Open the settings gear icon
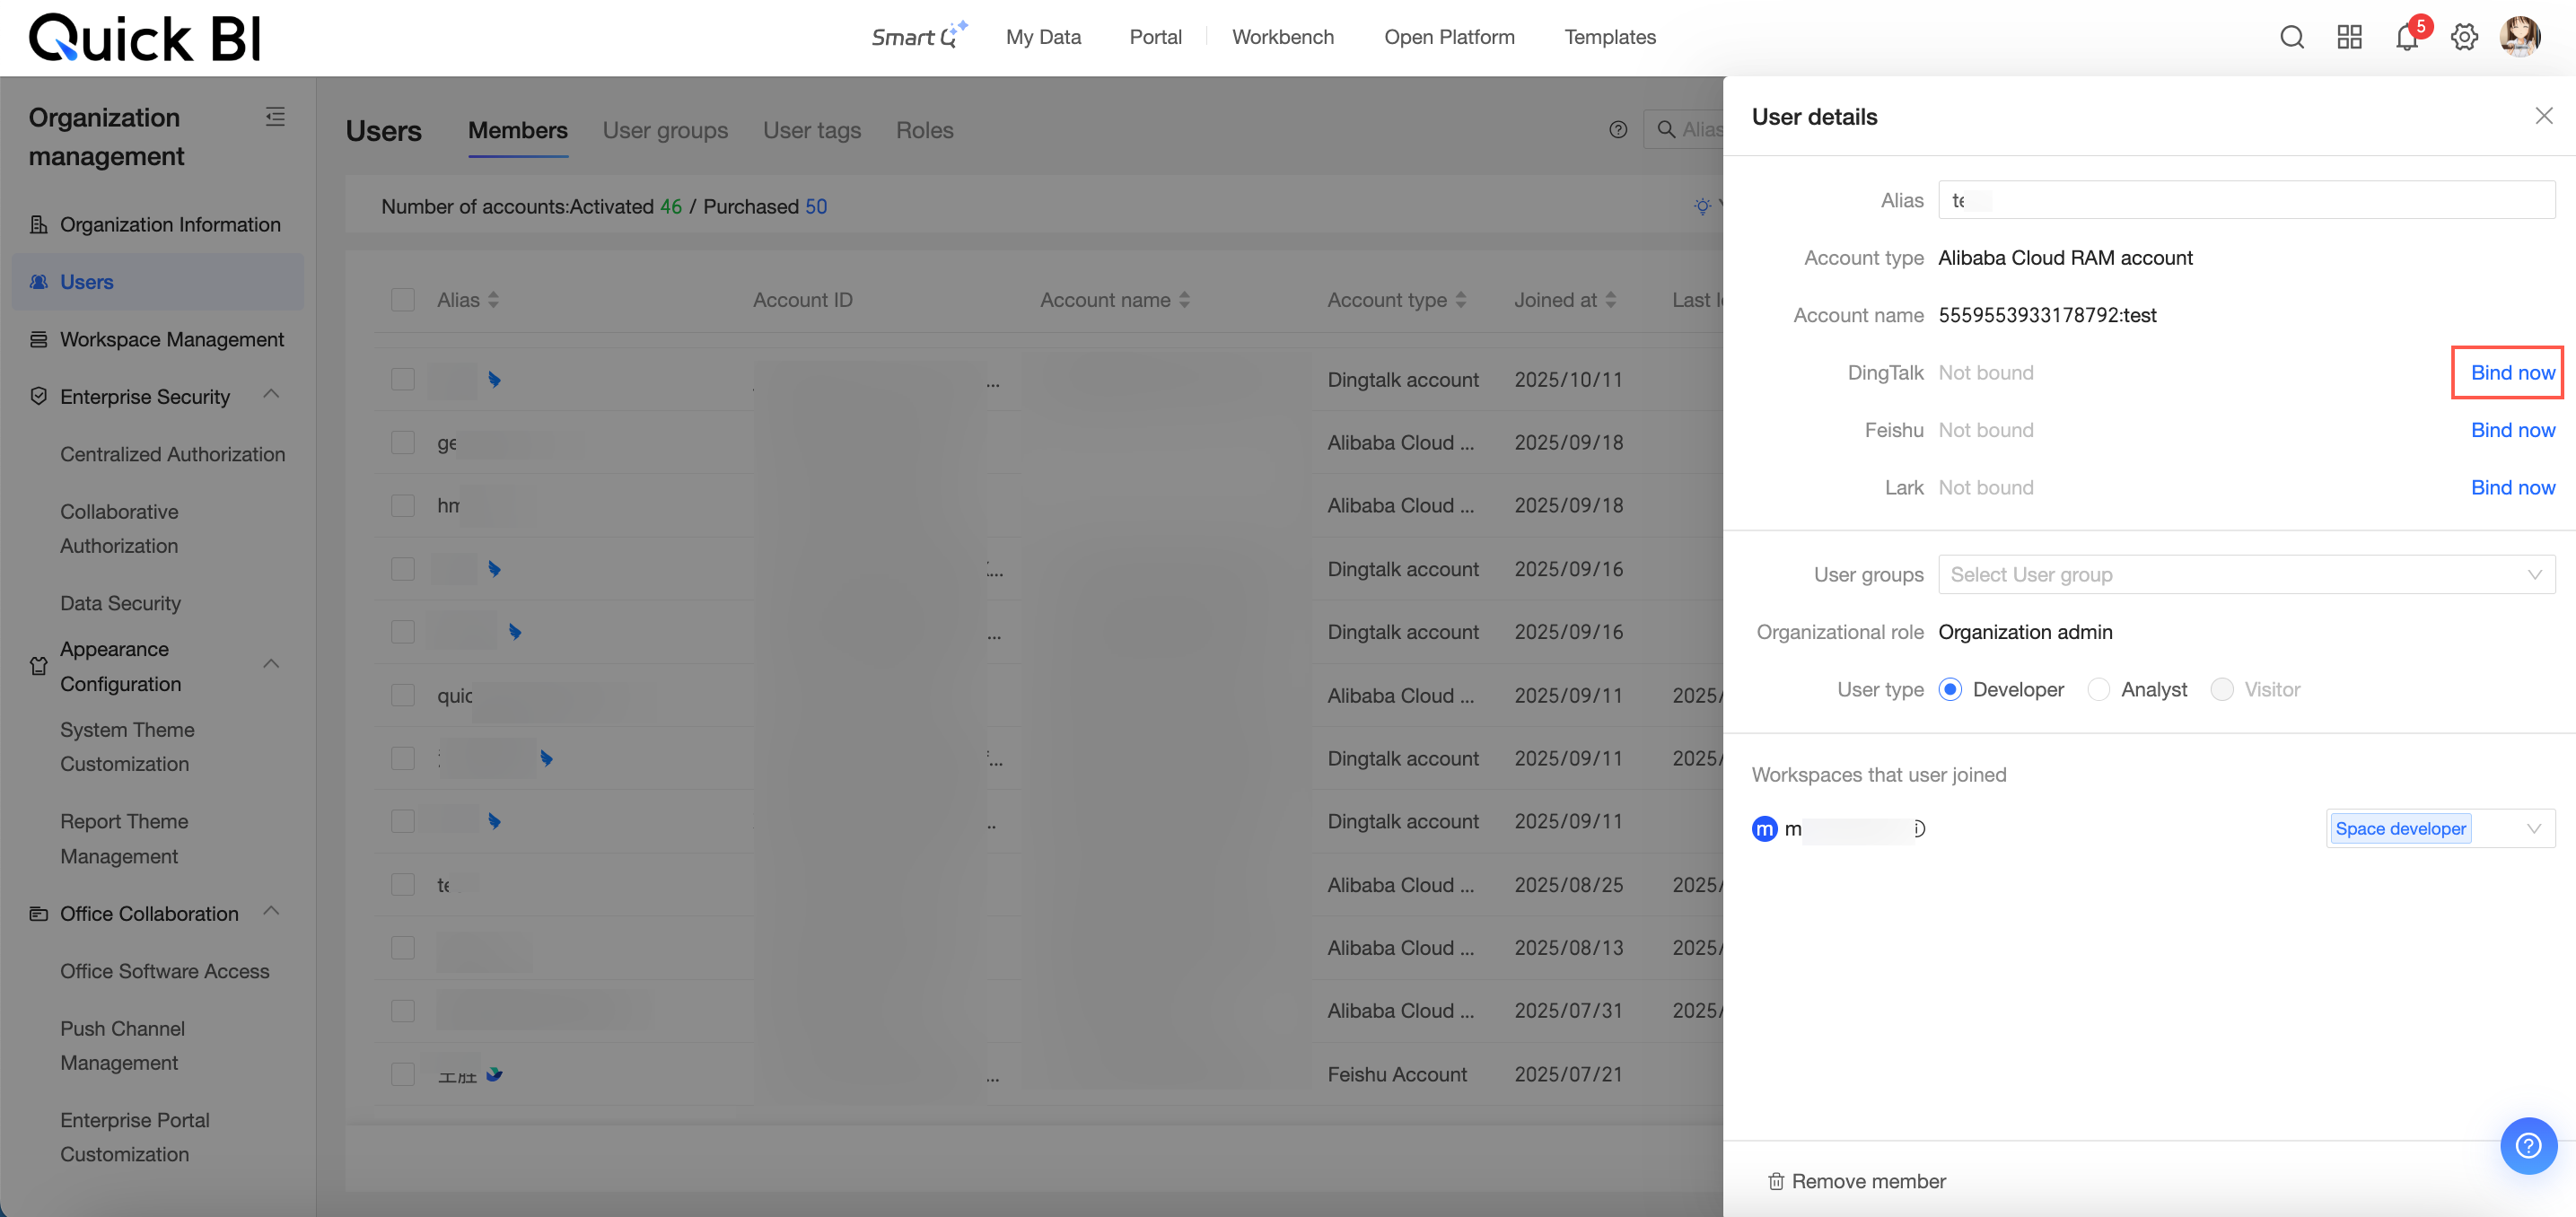The width and height of the screenshot is (2576, 1217). tap(2463, 38)
